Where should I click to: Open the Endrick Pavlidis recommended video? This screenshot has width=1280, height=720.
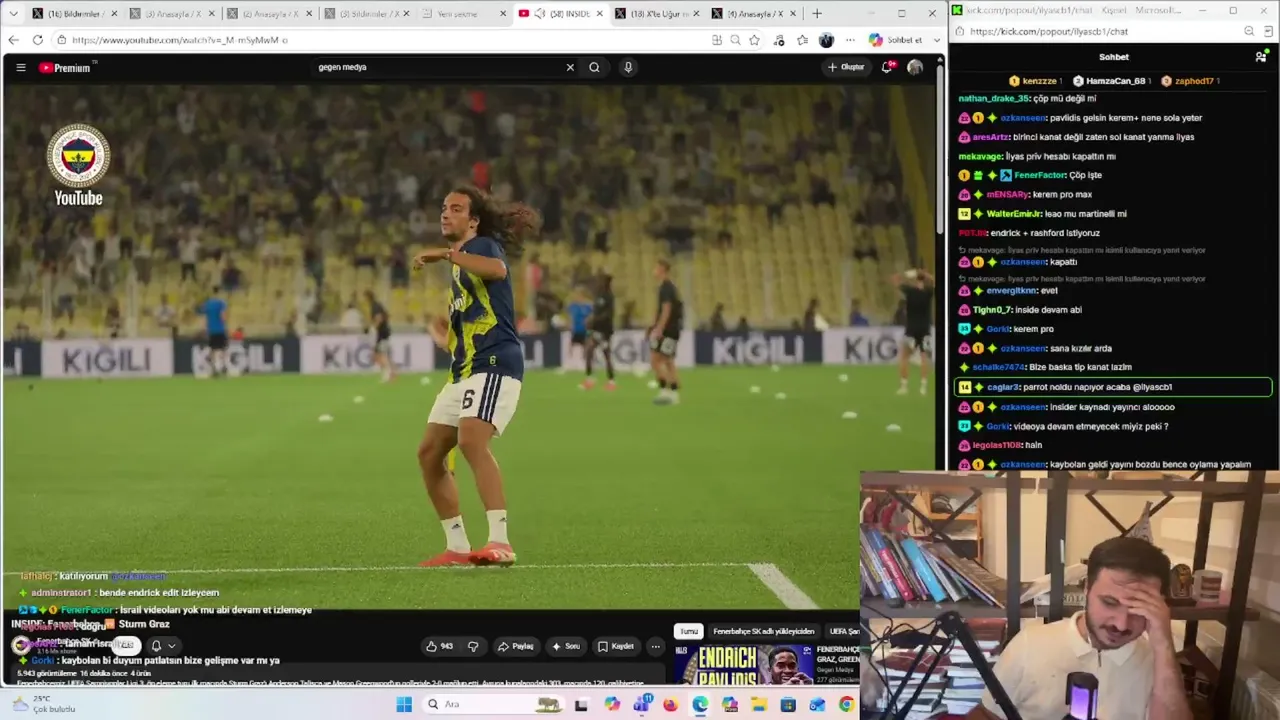coord(742,665)
